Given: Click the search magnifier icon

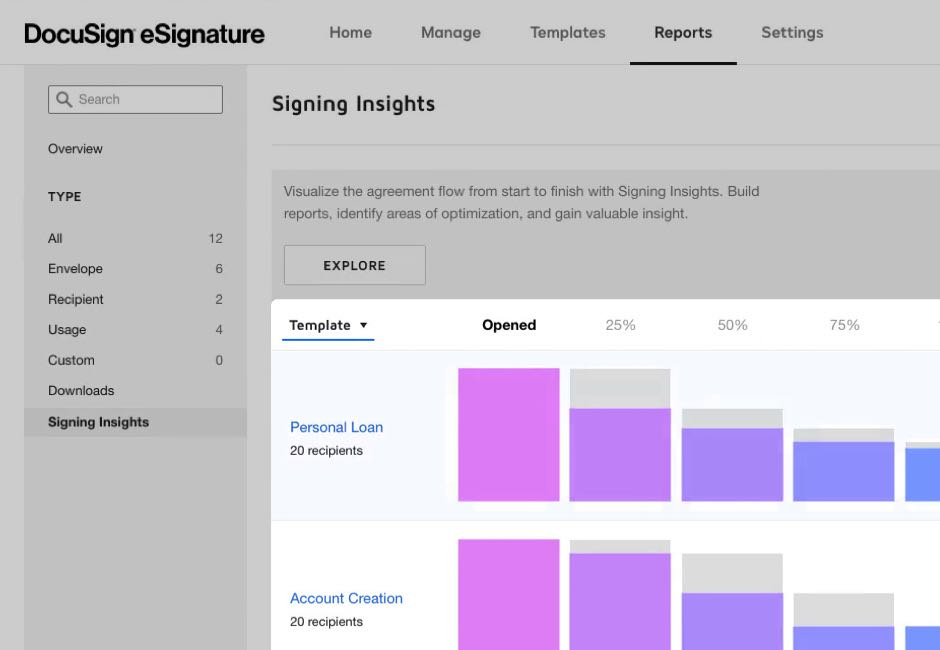Looking at the screenshot, I should (x=64, y=99).
